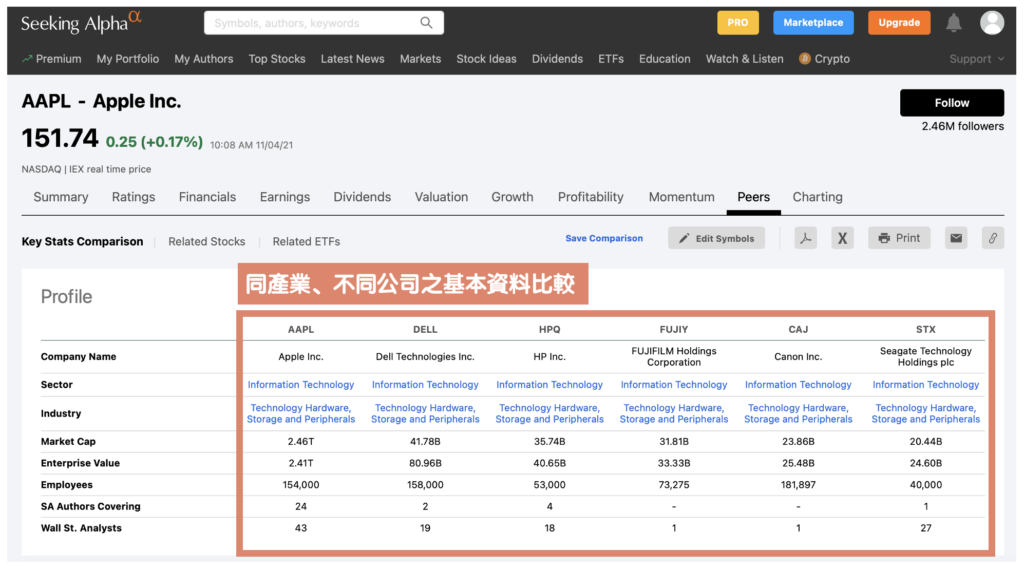Open the notifications bell
1024x569 pixels.
tap(953, 23)
